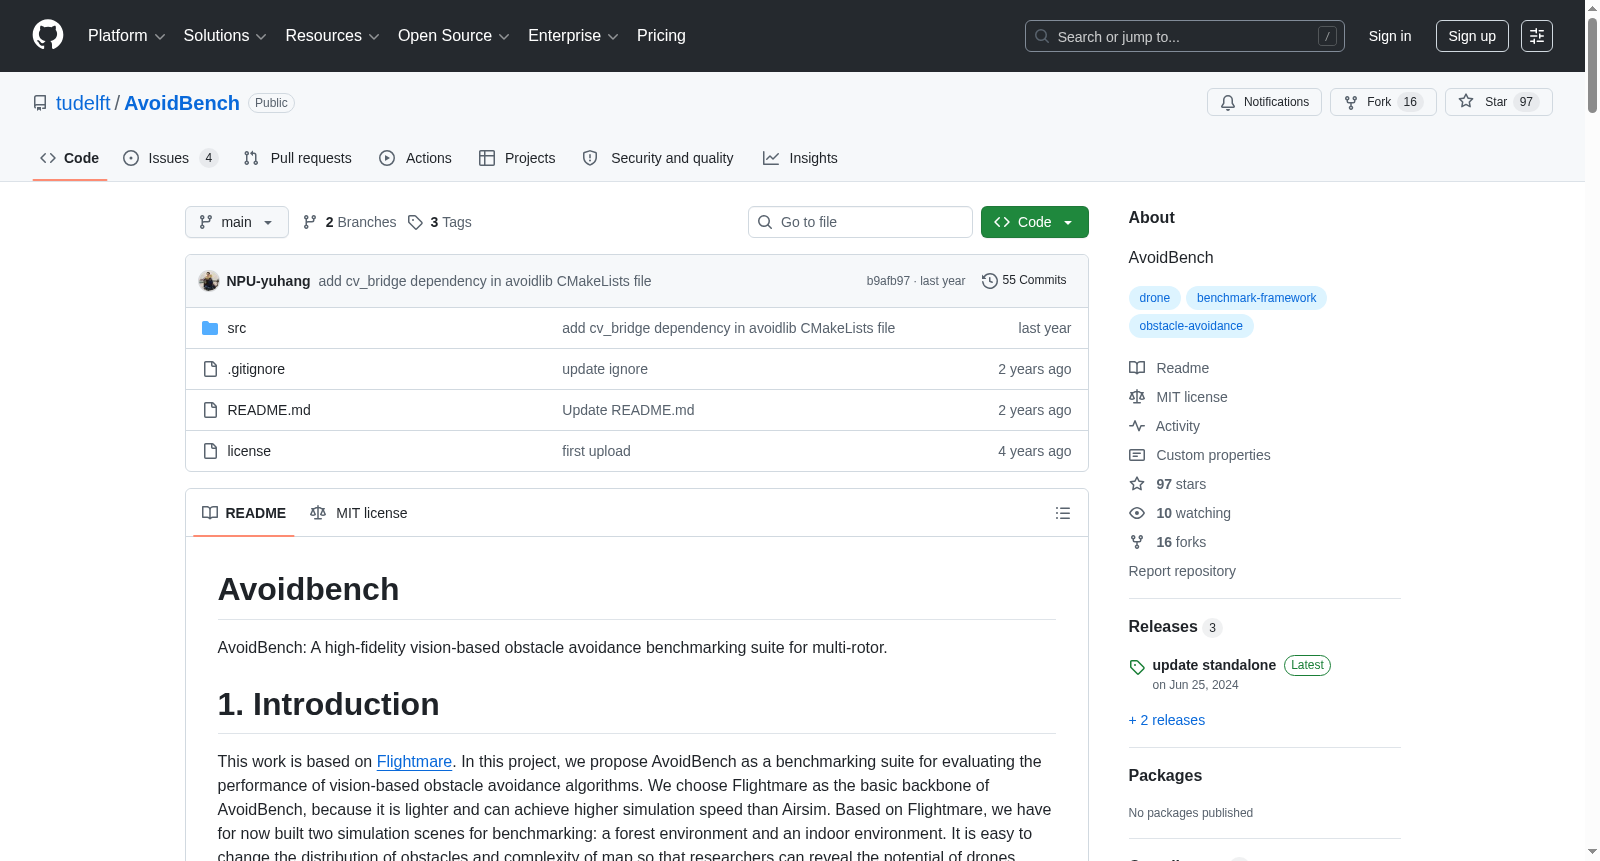The width and height of the screenshot is (1600, 861).
Task: Click the book icon next to Readme
Action: point(1137,368)
